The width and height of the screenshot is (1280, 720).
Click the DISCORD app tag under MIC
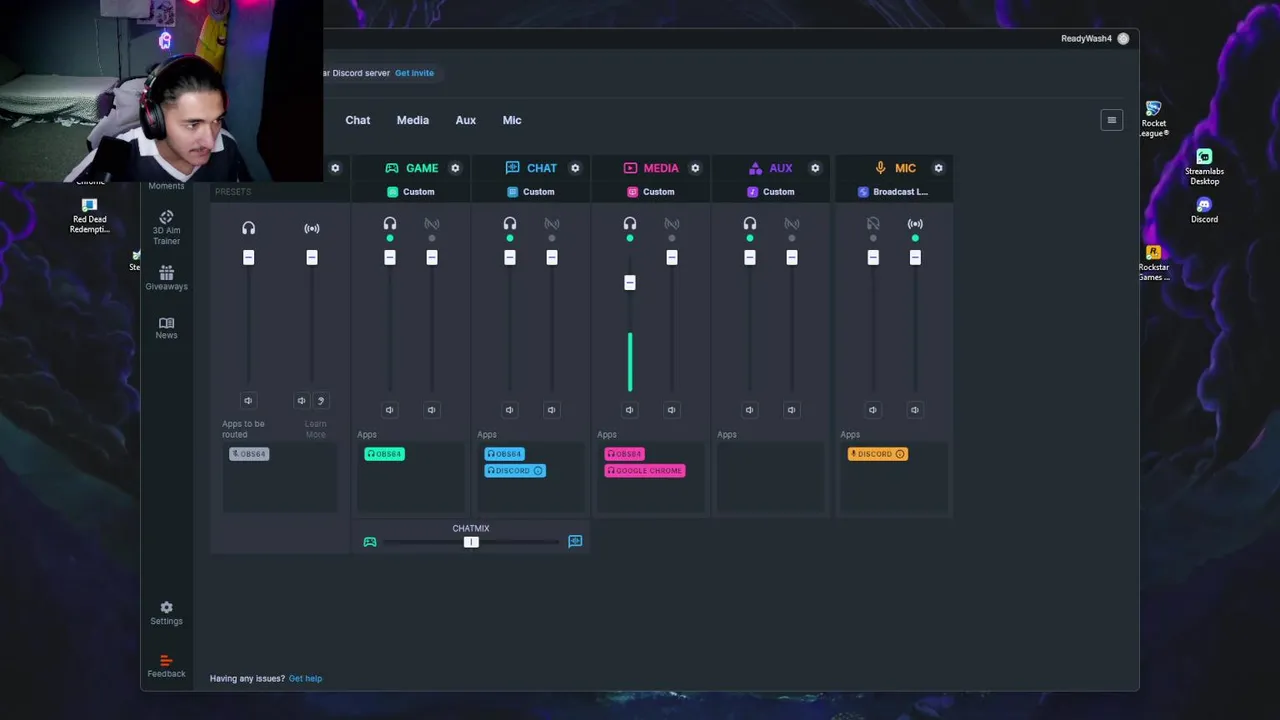tap(878, 454)
